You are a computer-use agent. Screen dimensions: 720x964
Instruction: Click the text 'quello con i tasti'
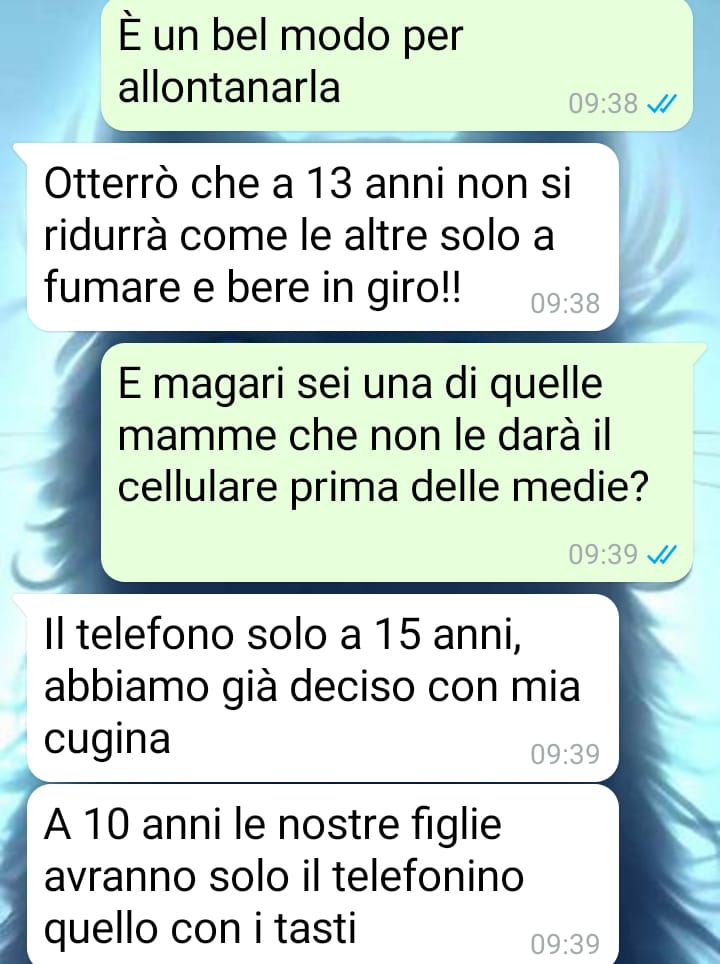tap(200, 927)
